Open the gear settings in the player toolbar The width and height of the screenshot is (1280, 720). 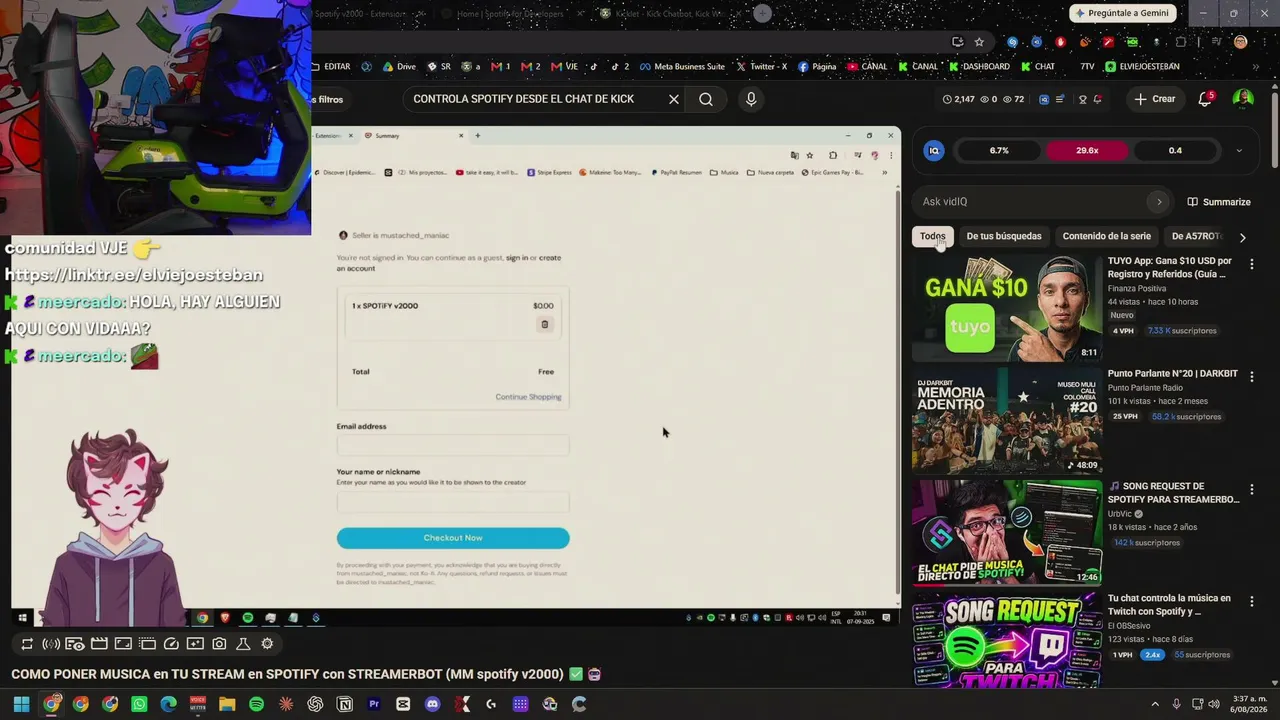pos(267,644)
